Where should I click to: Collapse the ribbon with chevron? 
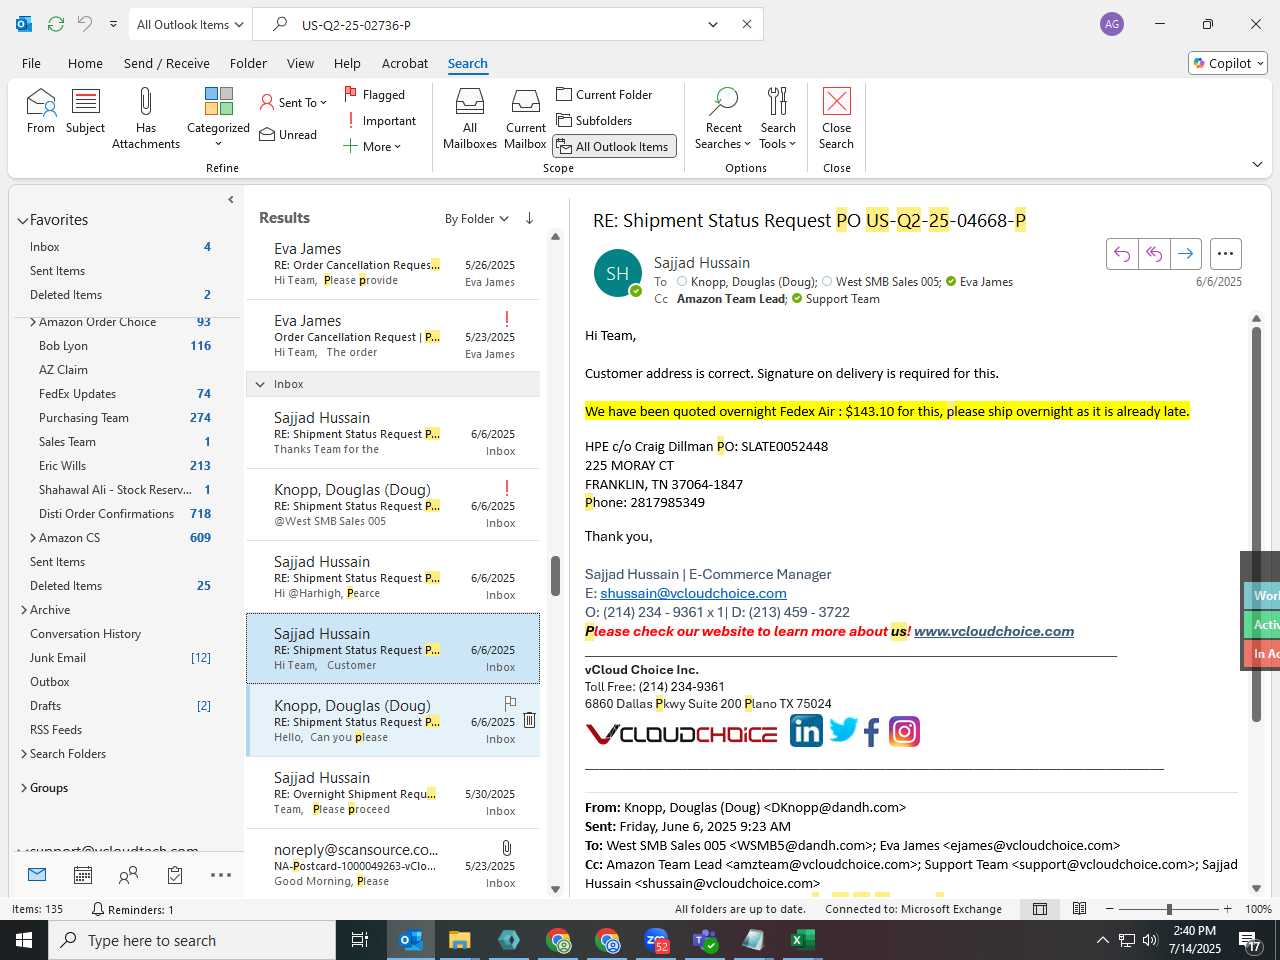[1257, 164]
